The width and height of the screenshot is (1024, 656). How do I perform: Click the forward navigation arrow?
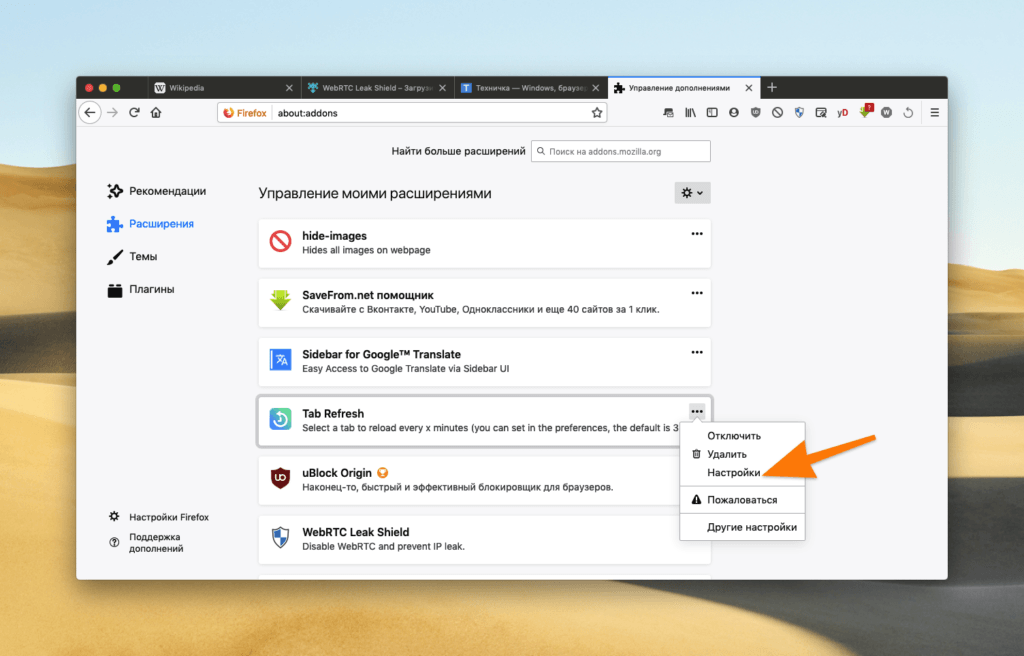112,112
